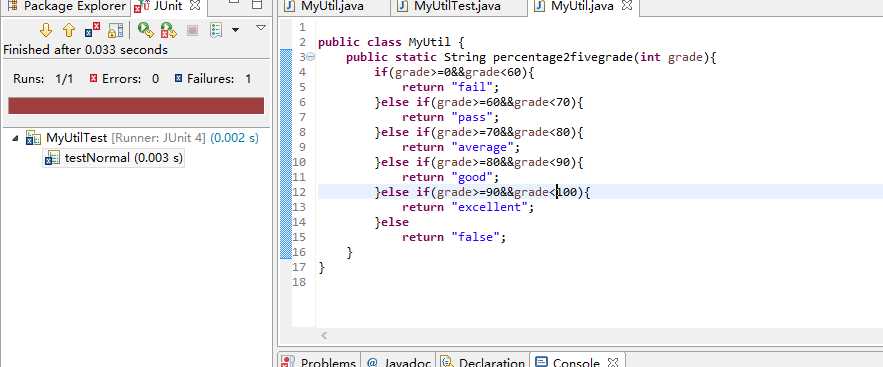Viewport: 883px width, 367px height.
Task: Open the Problems view tab
Action: (319, 361)
